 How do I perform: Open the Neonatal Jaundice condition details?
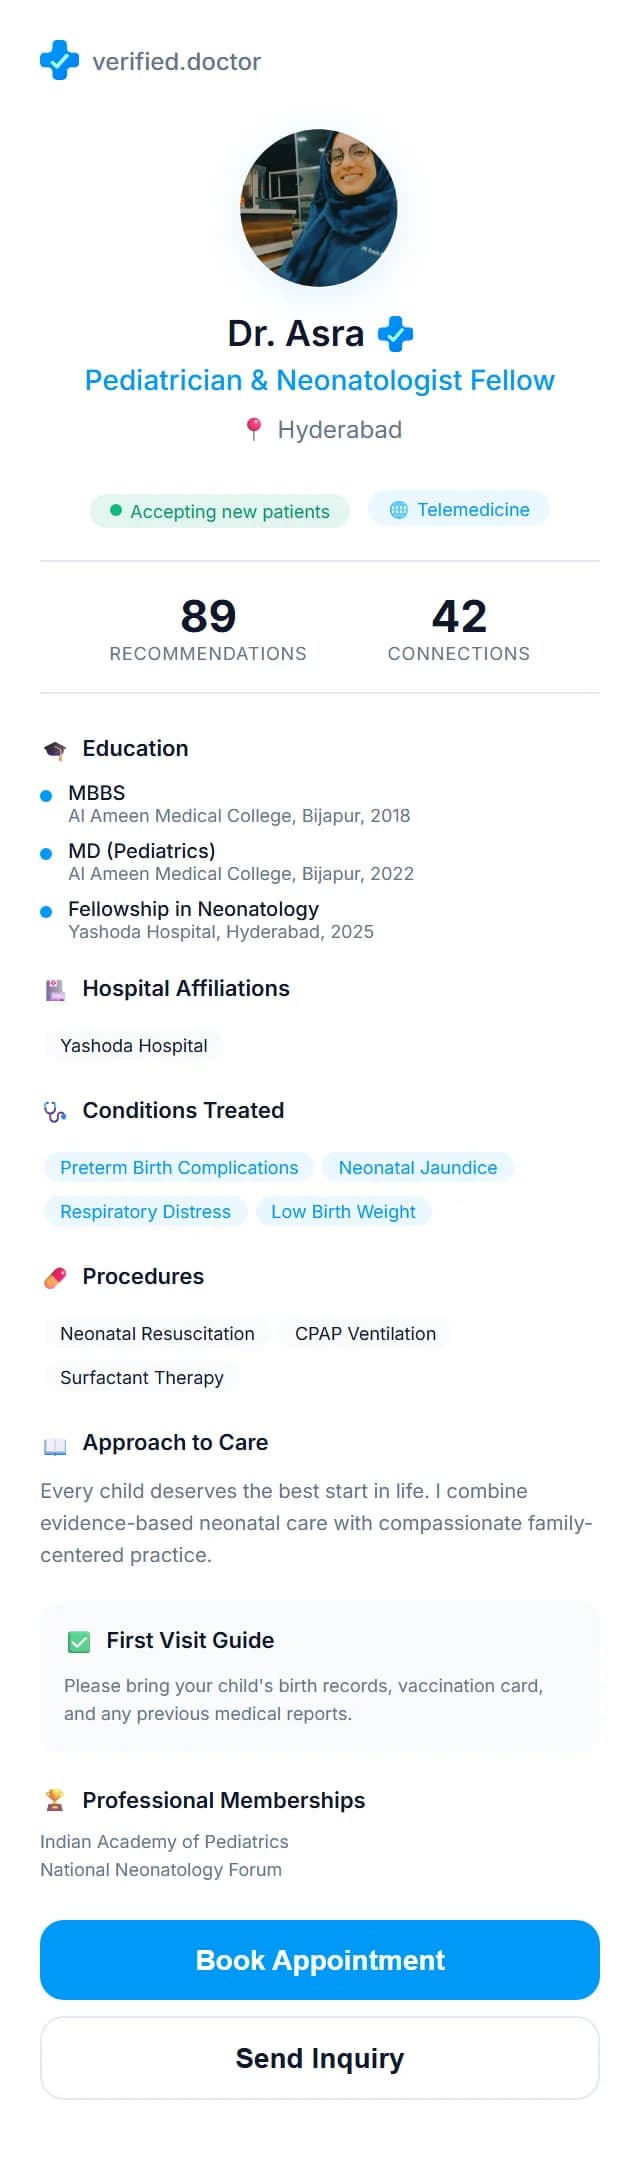pos(417,1167)
